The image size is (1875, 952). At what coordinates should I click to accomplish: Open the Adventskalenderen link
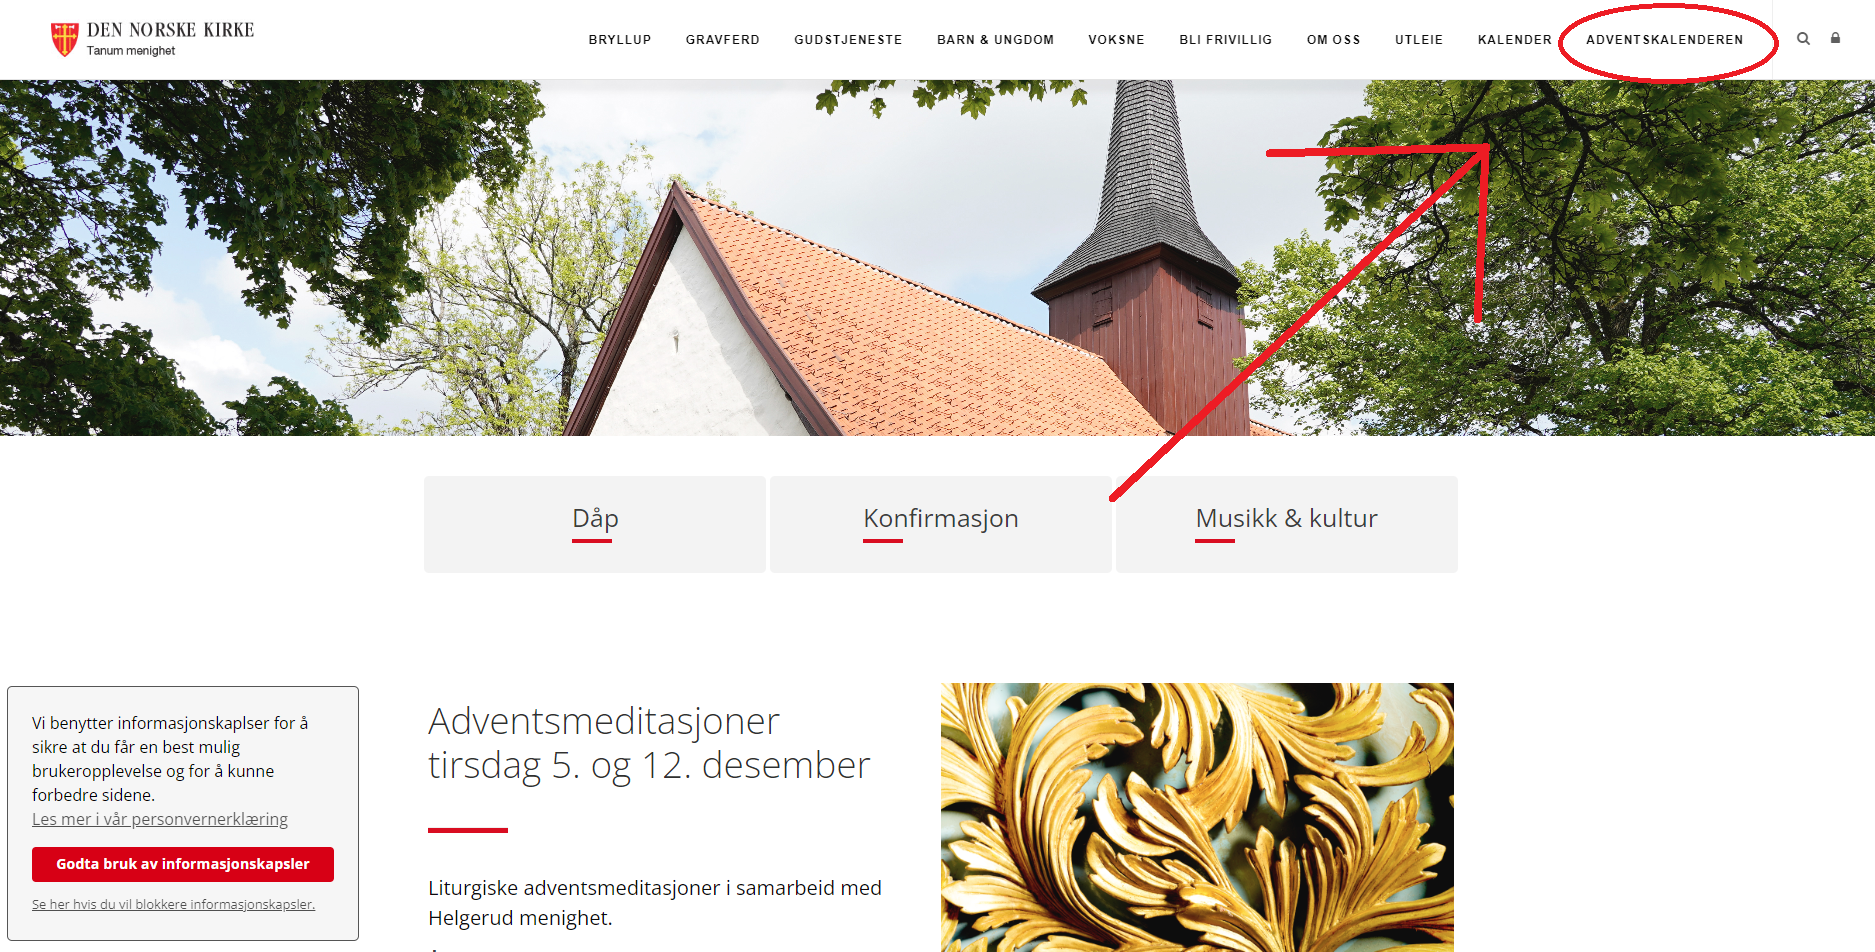click(x=1664, y=40)
